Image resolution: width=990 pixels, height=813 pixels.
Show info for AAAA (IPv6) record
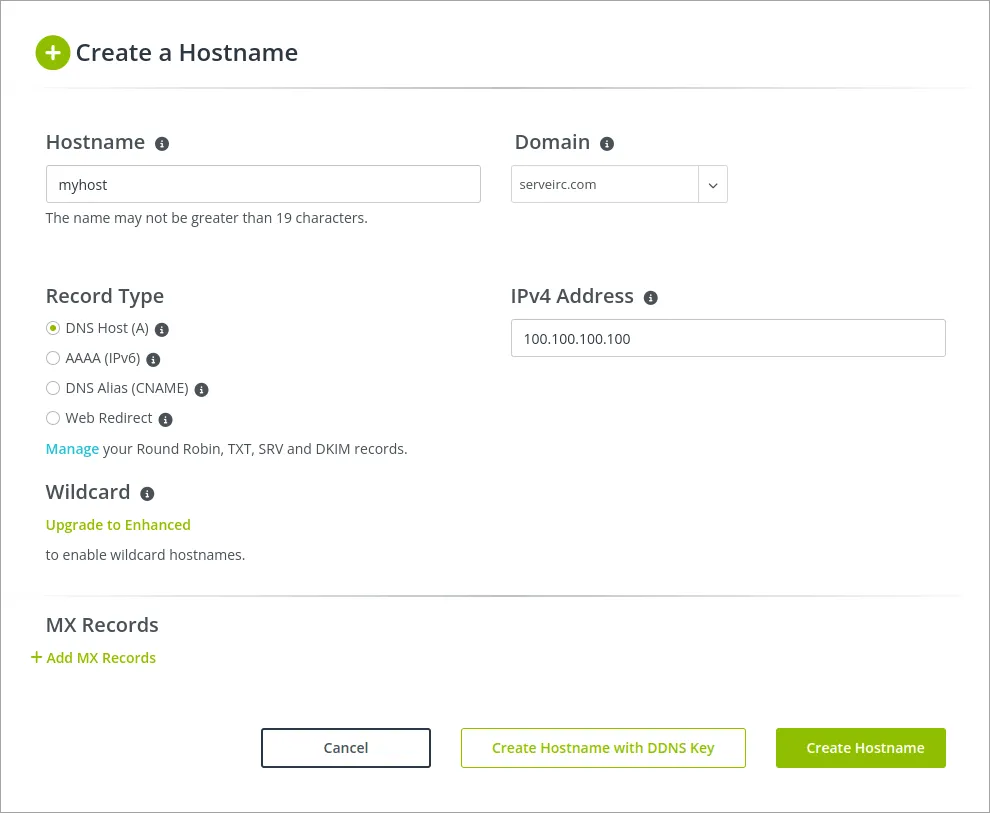point(153,360)
